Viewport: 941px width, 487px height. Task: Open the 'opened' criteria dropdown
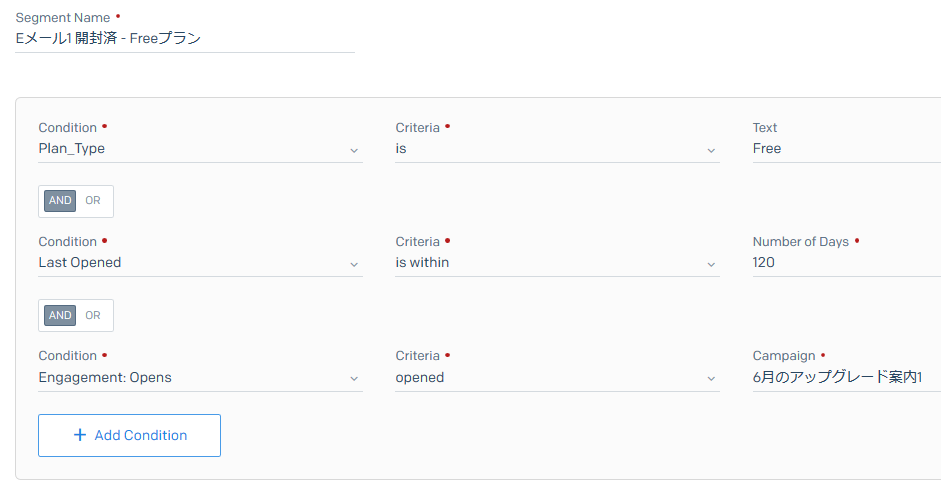pyautogui.click(x=558, y=378)
